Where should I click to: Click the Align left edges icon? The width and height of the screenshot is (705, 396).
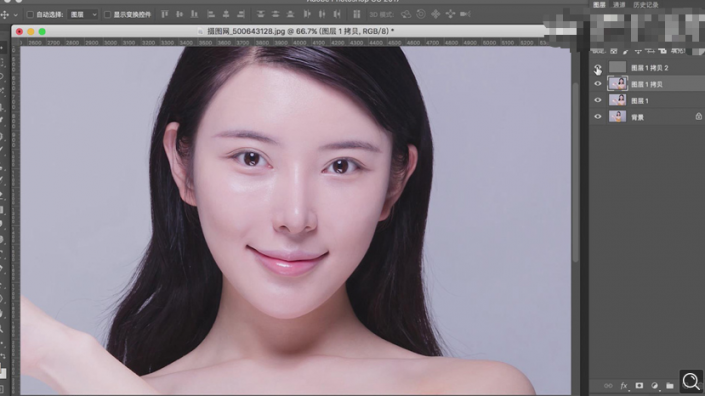tap(211, 14)
